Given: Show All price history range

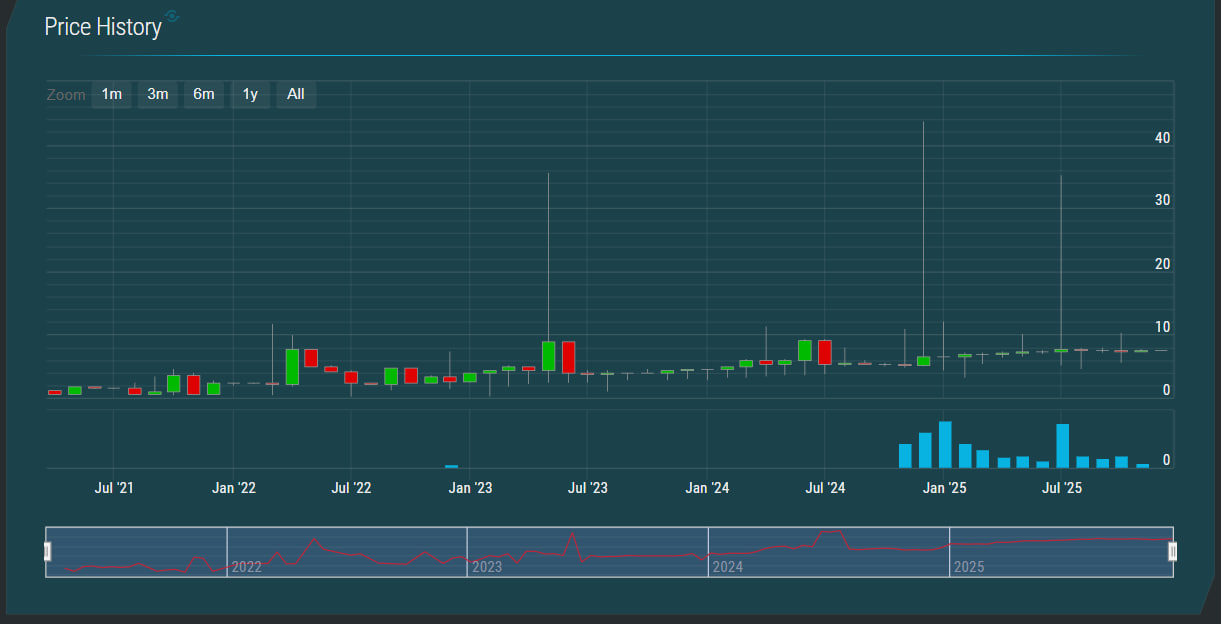Looking at the screenshot, I should click(296, 94).
